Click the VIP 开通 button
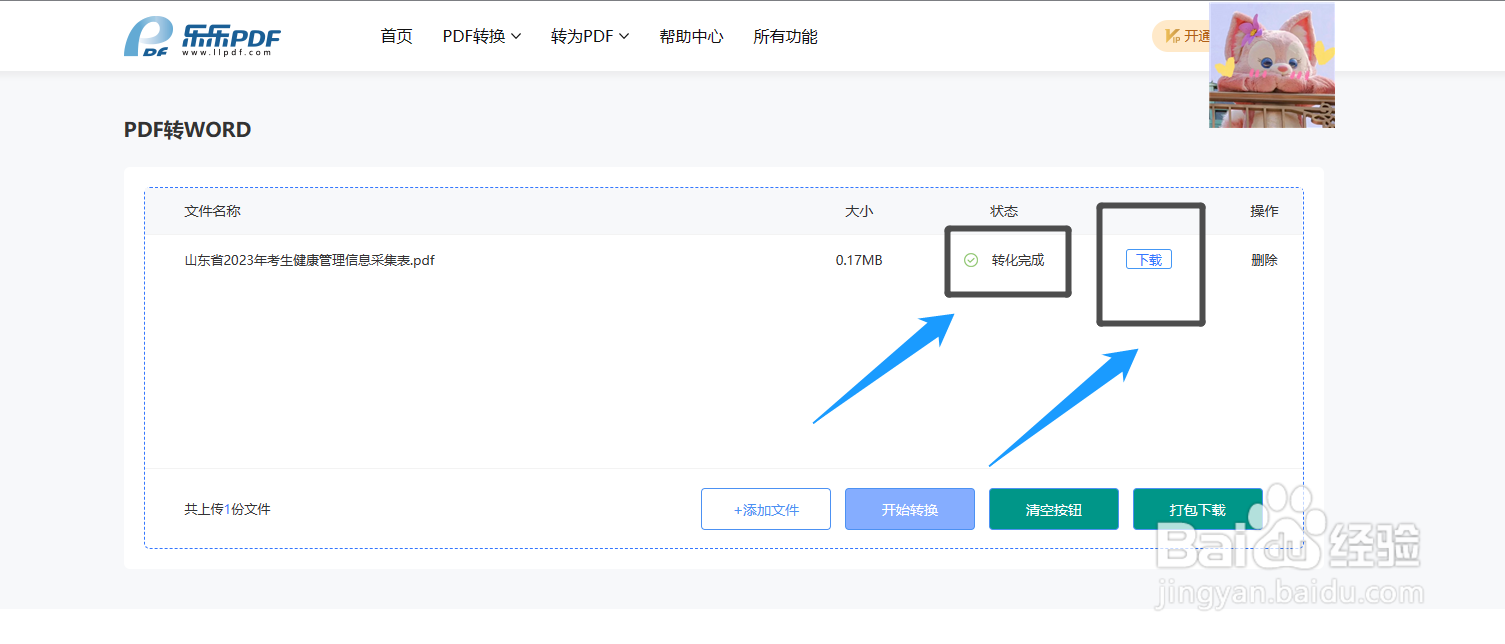This screenshot has height=644, width=1505. coord(1182,37)
